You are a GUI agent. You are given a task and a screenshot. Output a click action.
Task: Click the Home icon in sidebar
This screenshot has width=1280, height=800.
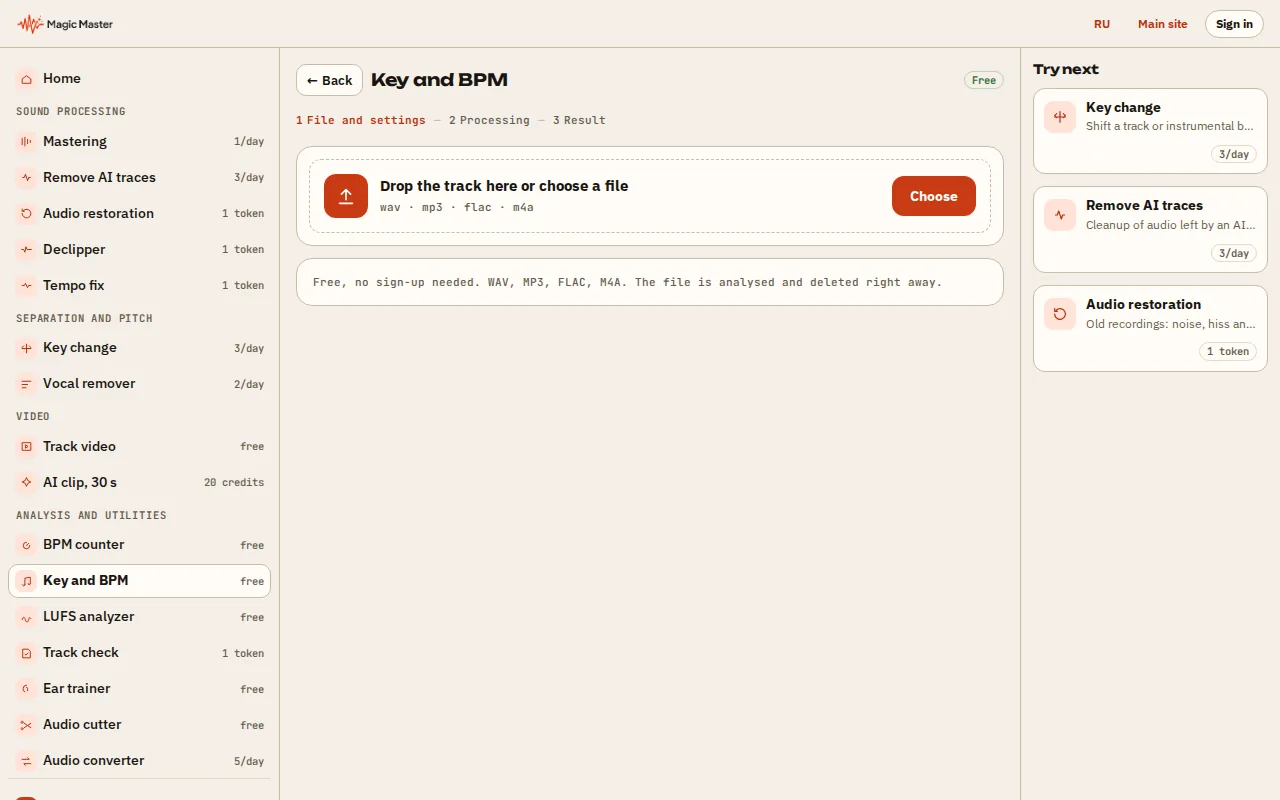[x=26, y=78]
